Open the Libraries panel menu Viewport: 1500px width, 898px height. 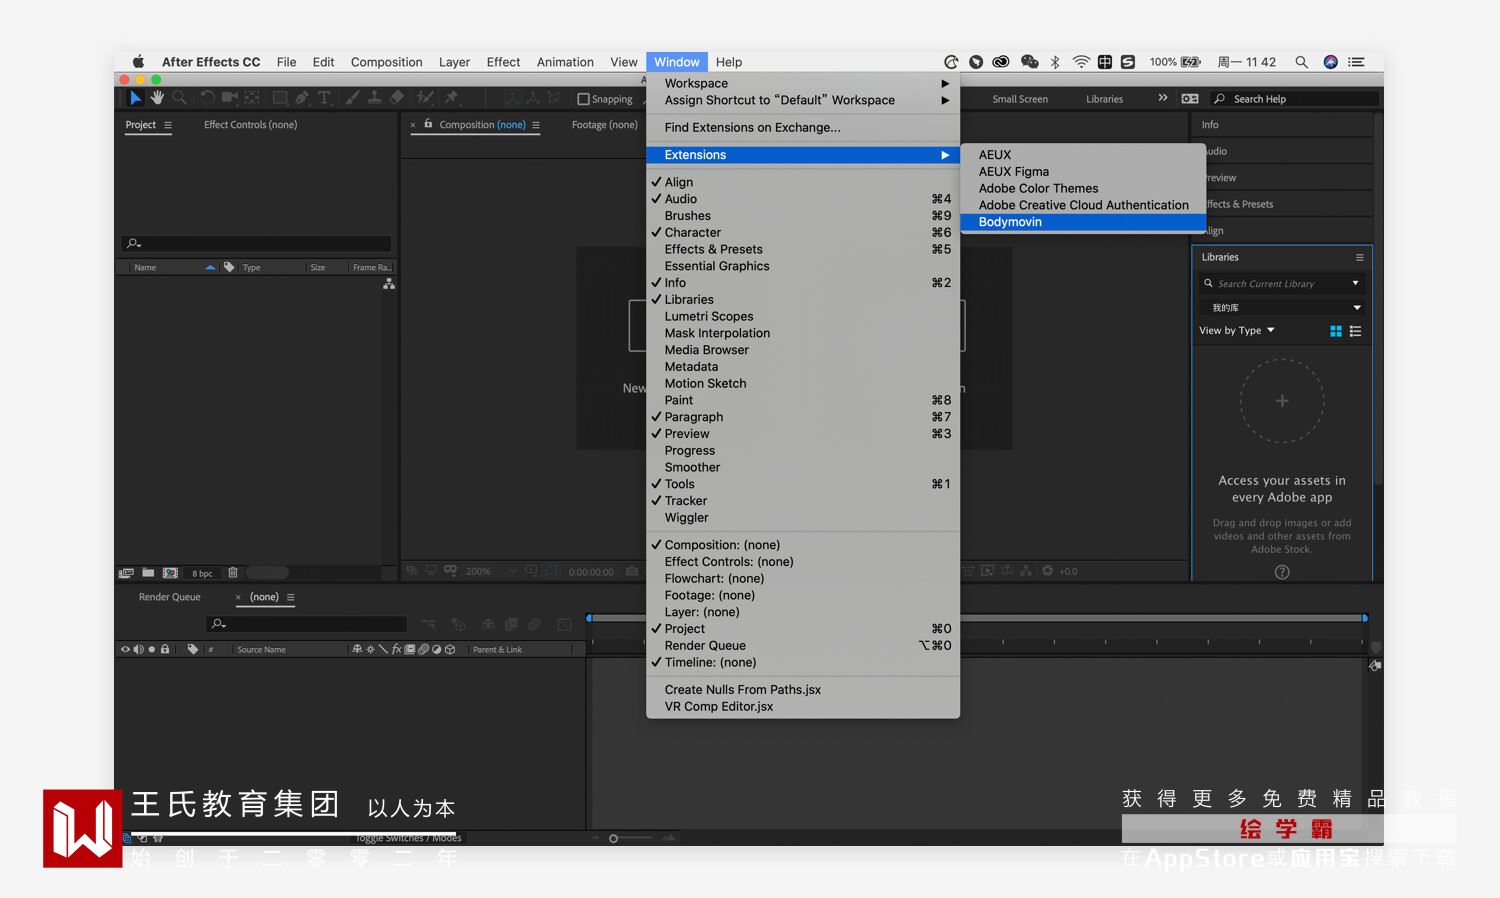(1359, 257)
